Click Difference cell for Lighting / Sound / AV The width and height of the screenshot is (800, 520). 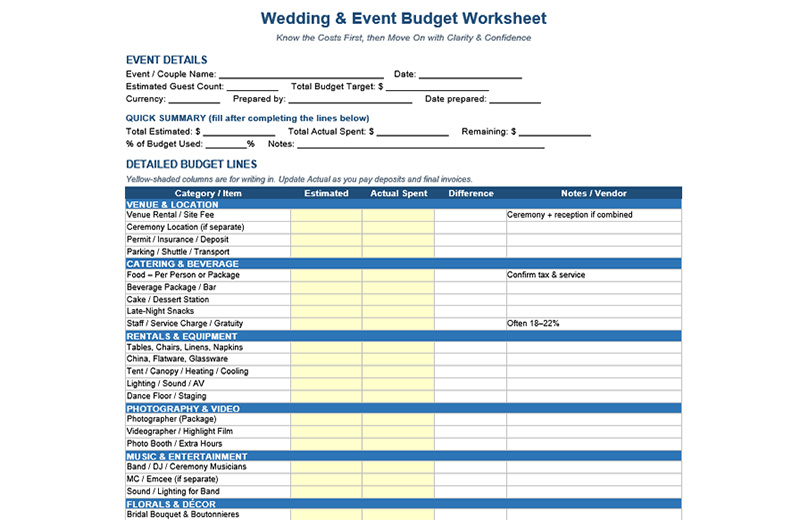pyautogui.click(x=470, y=384)
